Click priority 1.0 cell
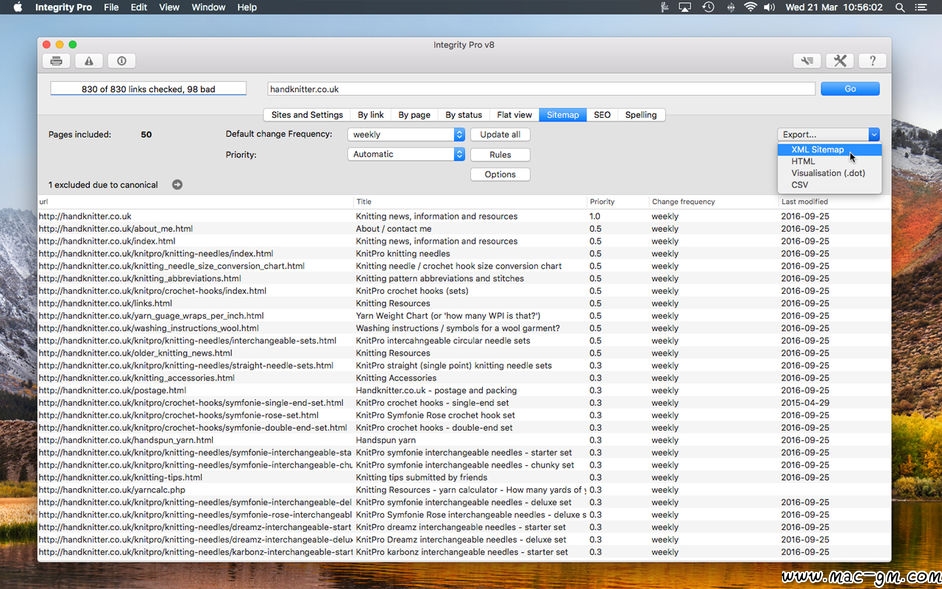The height and width of the screenshot is (589, 942). pyautogui.click(x=595, y=216)
